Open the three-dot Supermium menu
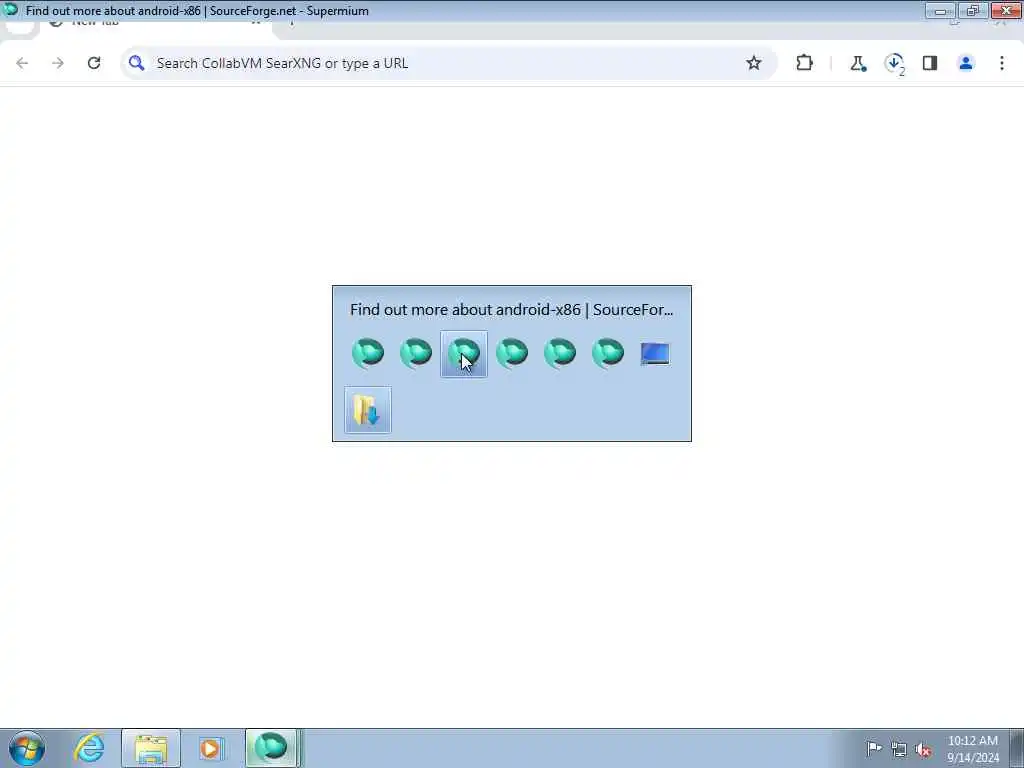 point(1002,63)
